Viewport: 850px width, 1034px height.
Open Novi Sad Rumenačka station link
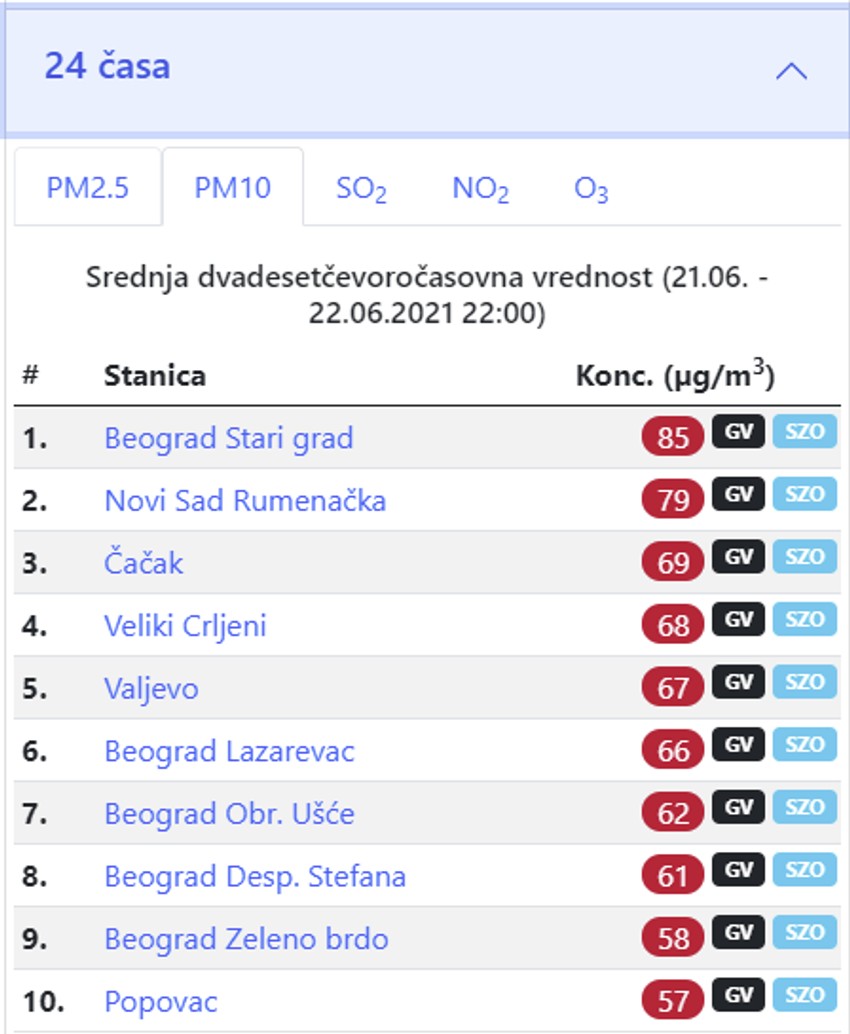click(x=245, y=500)
